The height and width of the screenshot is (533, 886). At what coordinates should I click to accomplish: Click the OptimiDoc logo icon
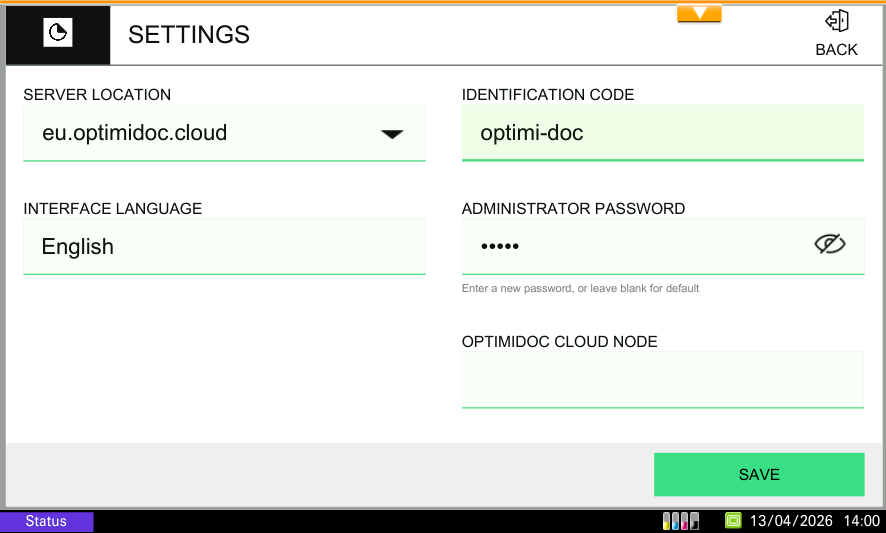pos(58,34)
